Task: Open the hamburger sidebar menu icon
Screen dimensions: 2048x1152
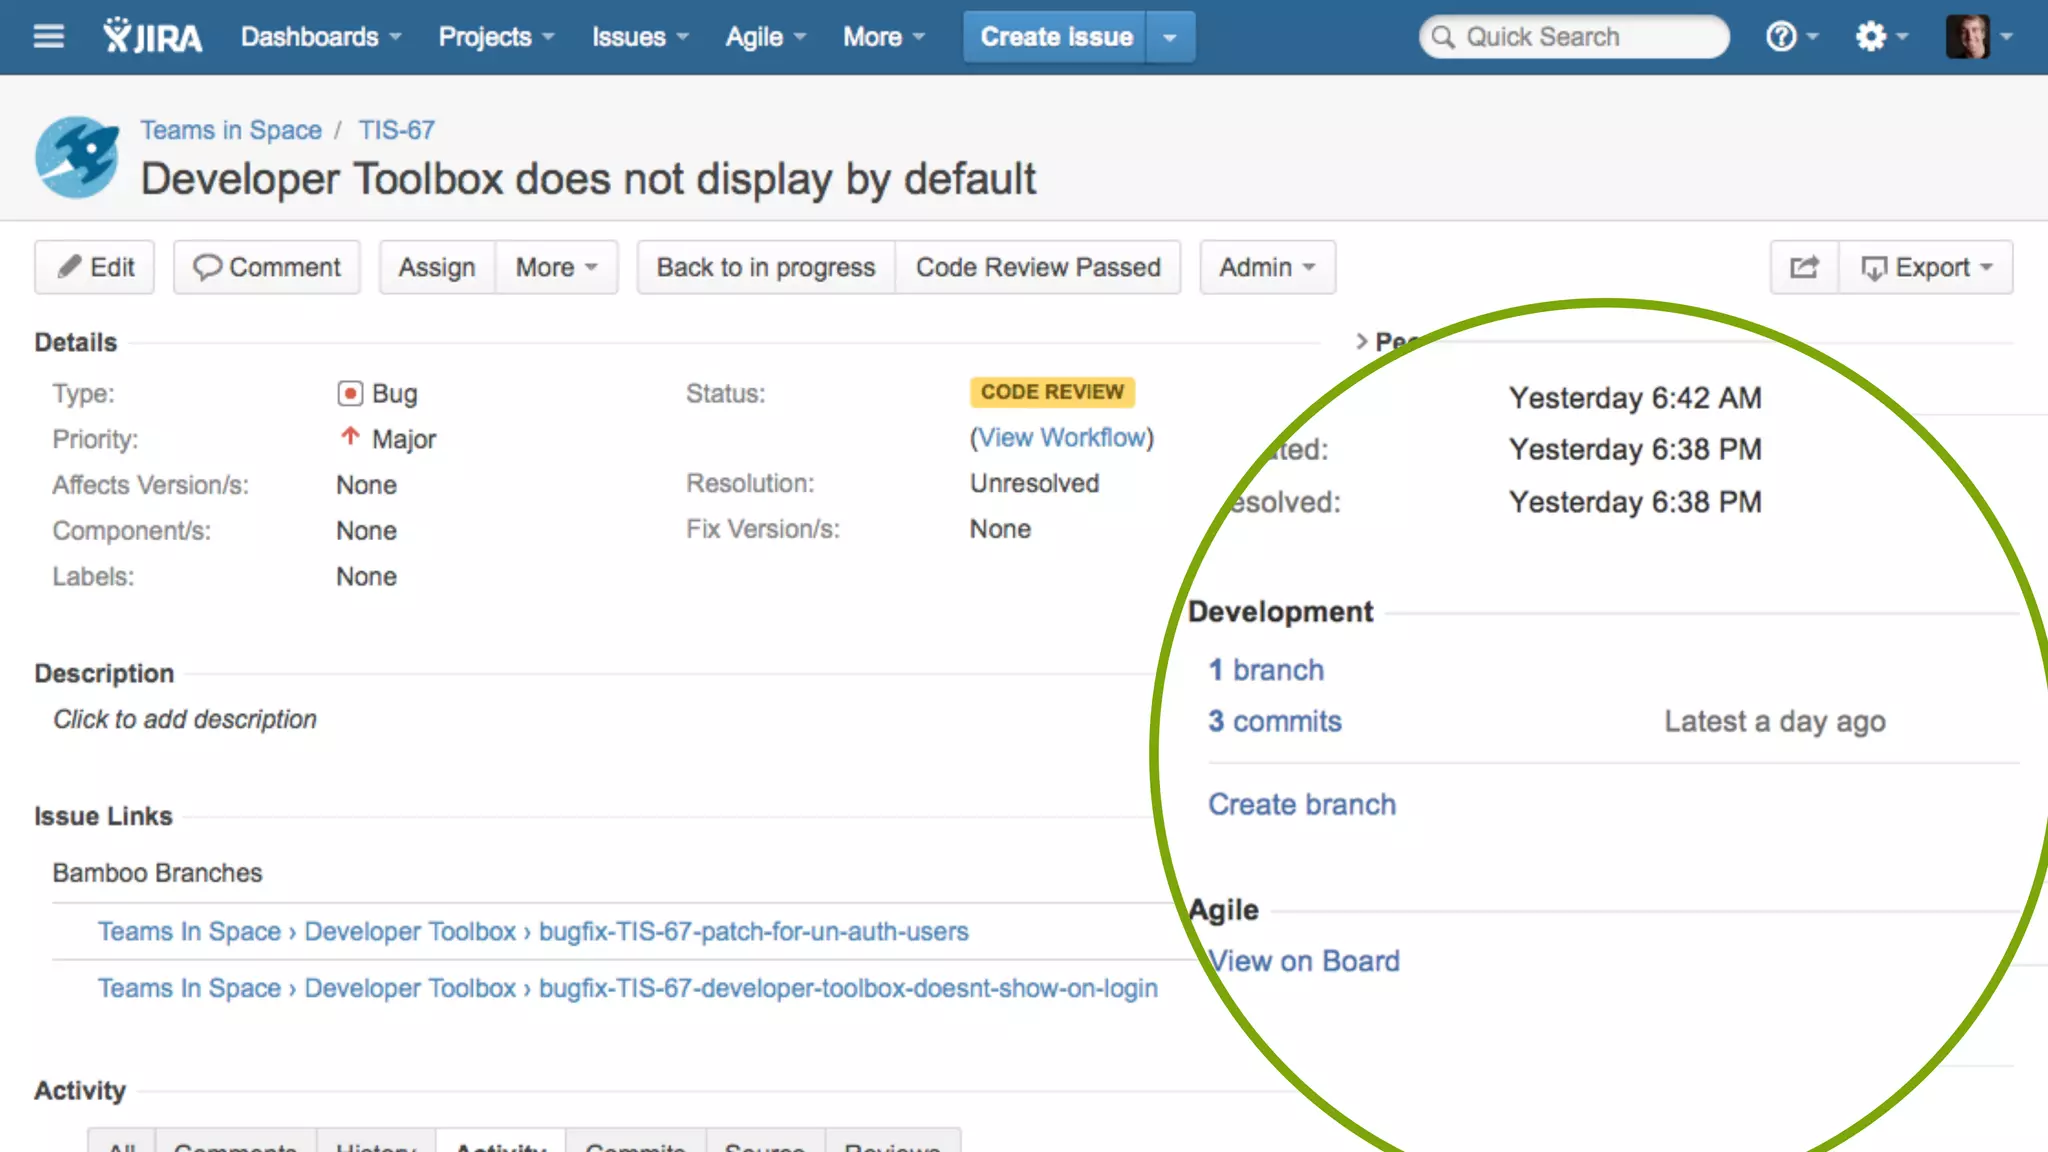Action: coord(48,37)
